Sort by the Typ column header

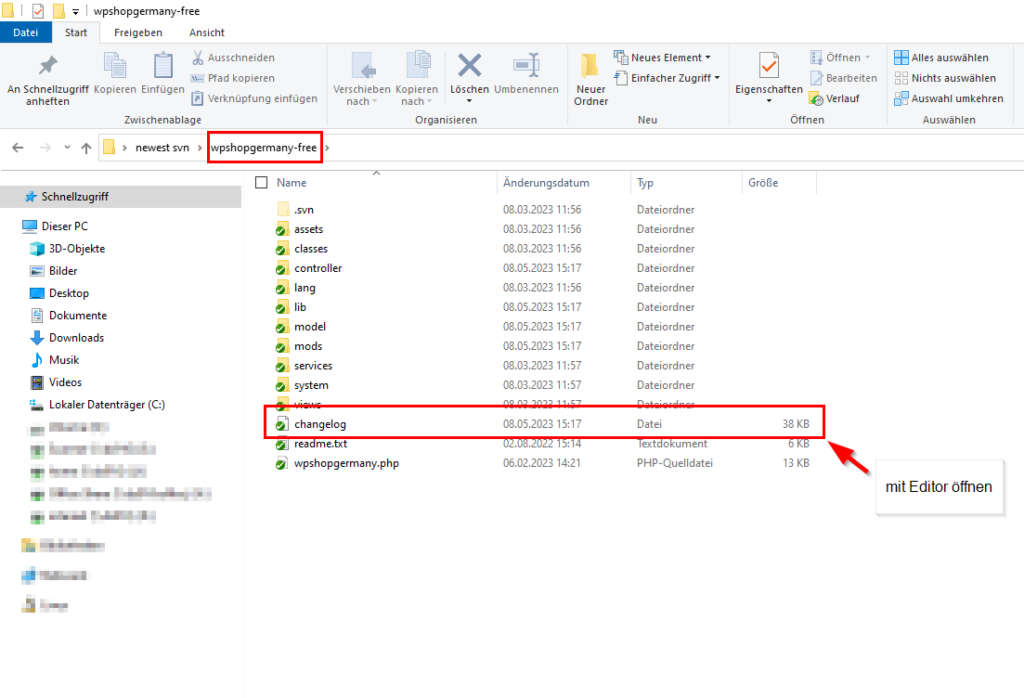tap(645, 183)
